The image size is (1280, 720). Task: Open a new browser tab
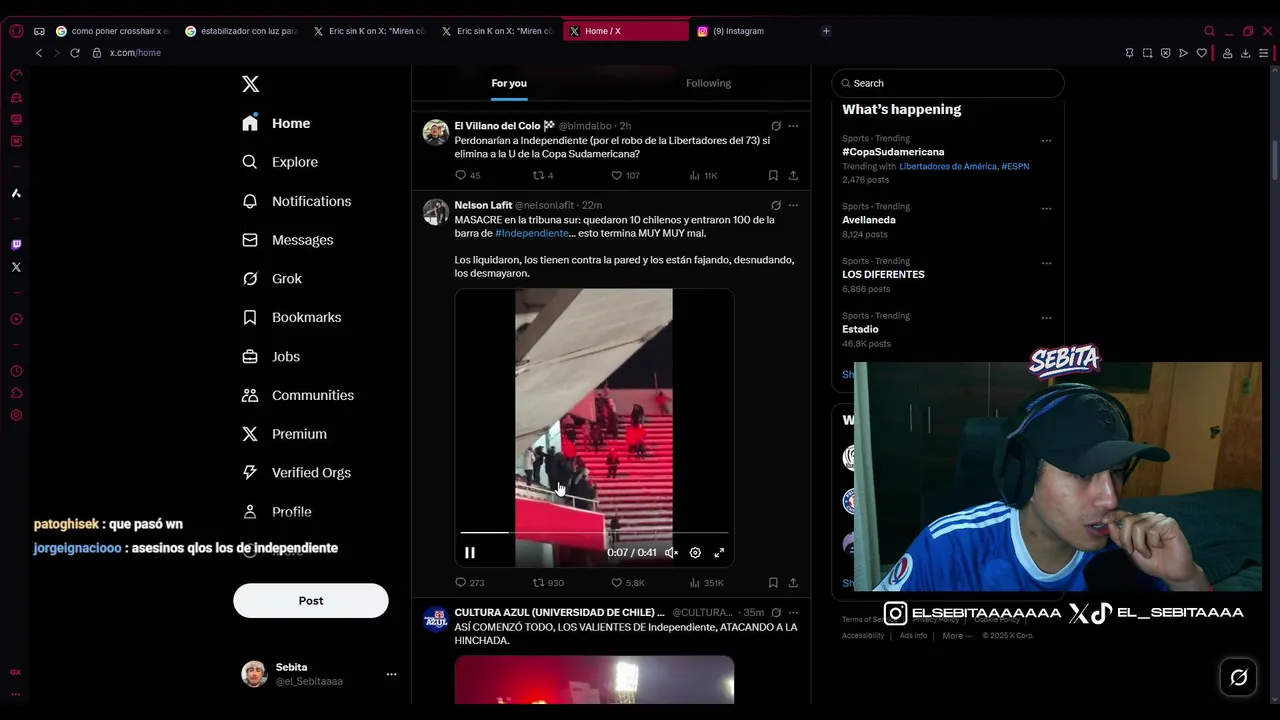point(826,31)
